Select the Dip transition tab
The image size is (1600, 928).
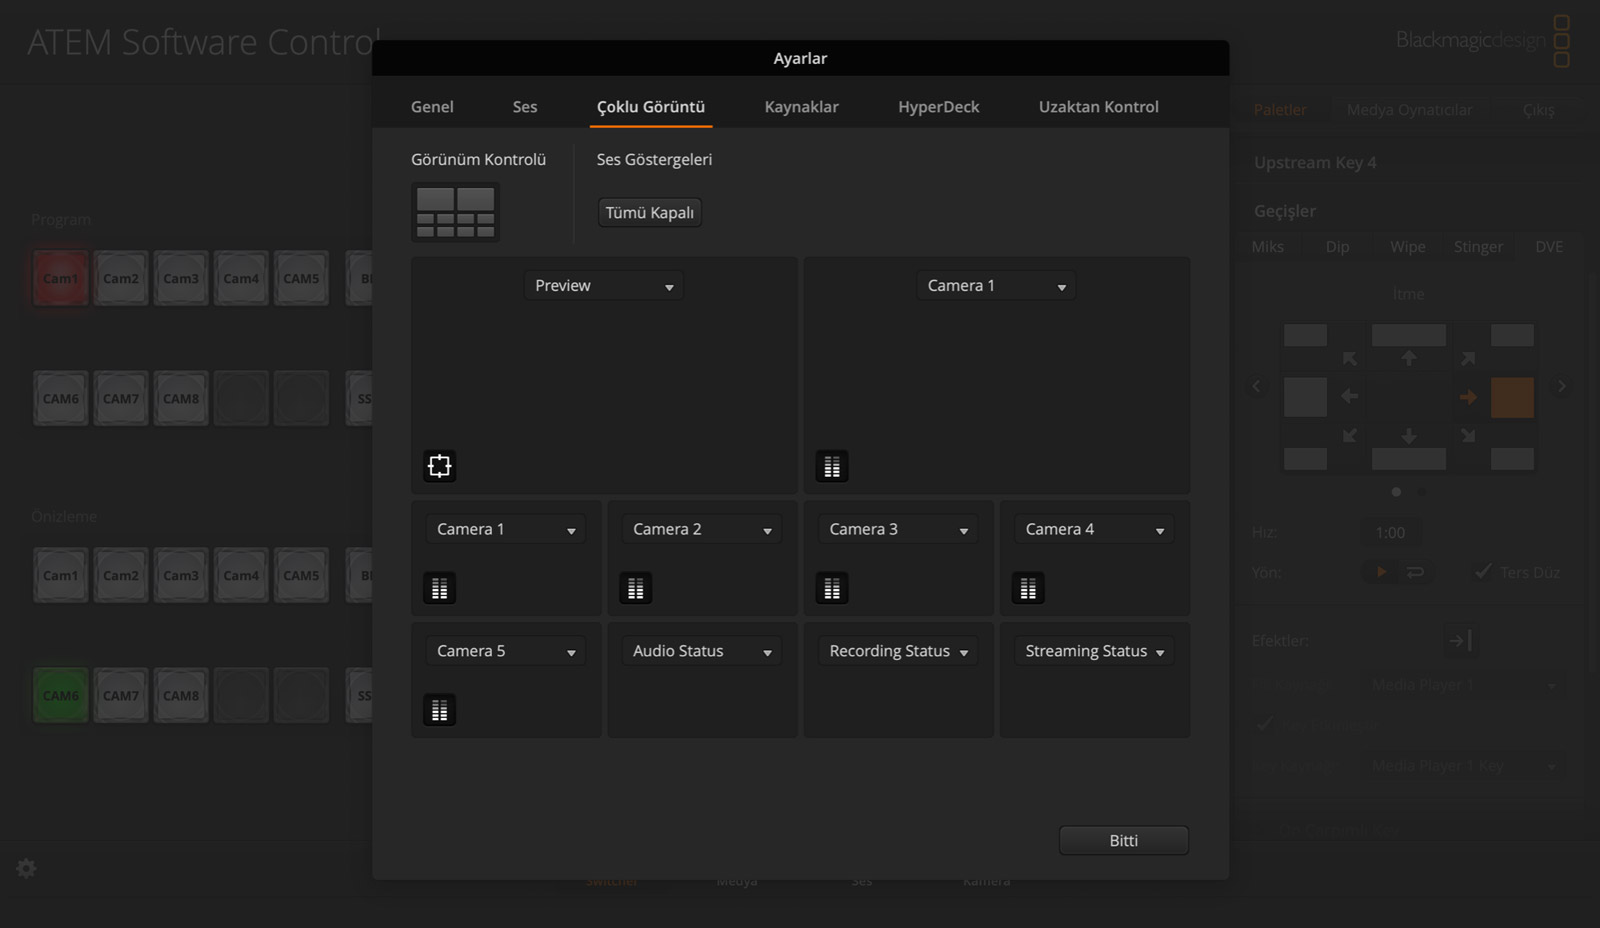tap(1337, 247)
